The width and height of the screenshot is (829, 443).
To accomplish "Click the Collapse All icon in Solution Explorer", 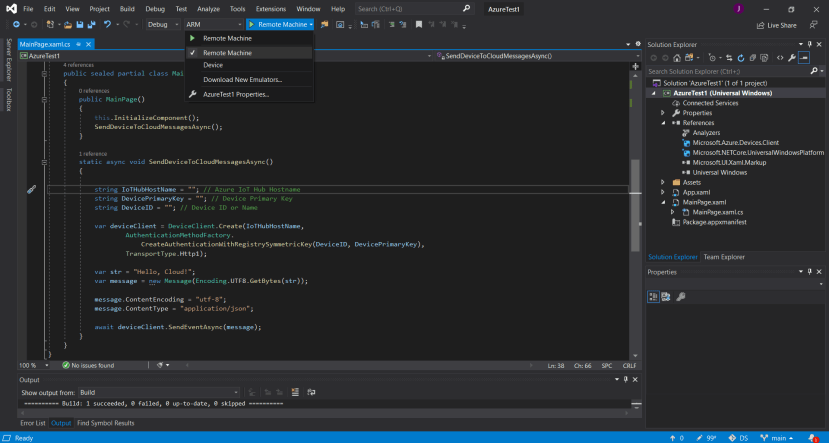I will coord(752,58).
